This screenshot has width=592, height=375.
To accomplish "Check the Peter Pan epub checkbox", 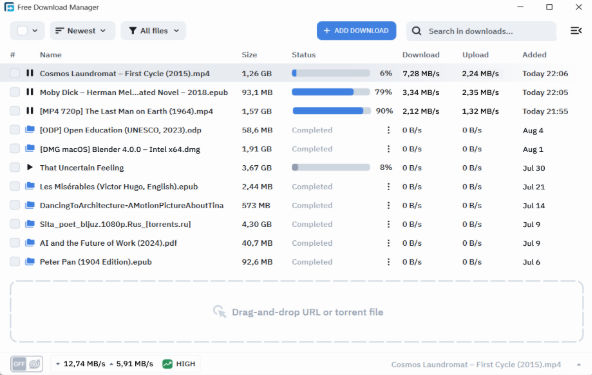I will (15, 261).
